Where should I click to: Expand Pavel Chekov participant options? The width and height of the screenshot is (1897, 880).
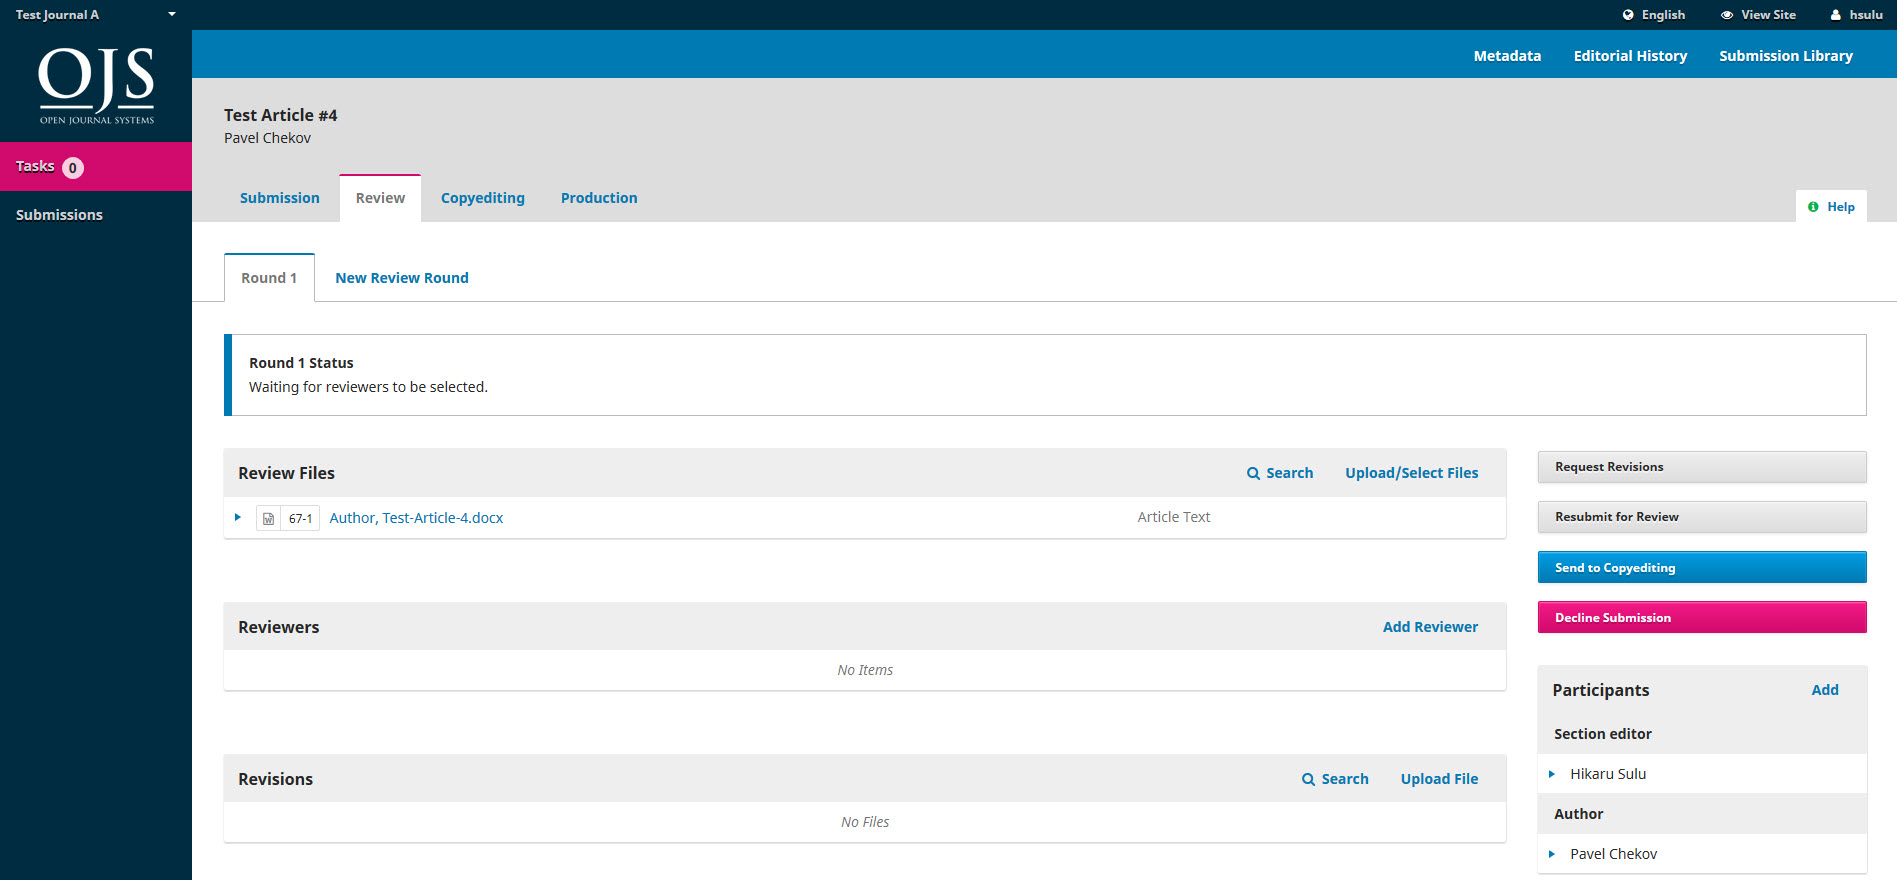coord(1552,854)
